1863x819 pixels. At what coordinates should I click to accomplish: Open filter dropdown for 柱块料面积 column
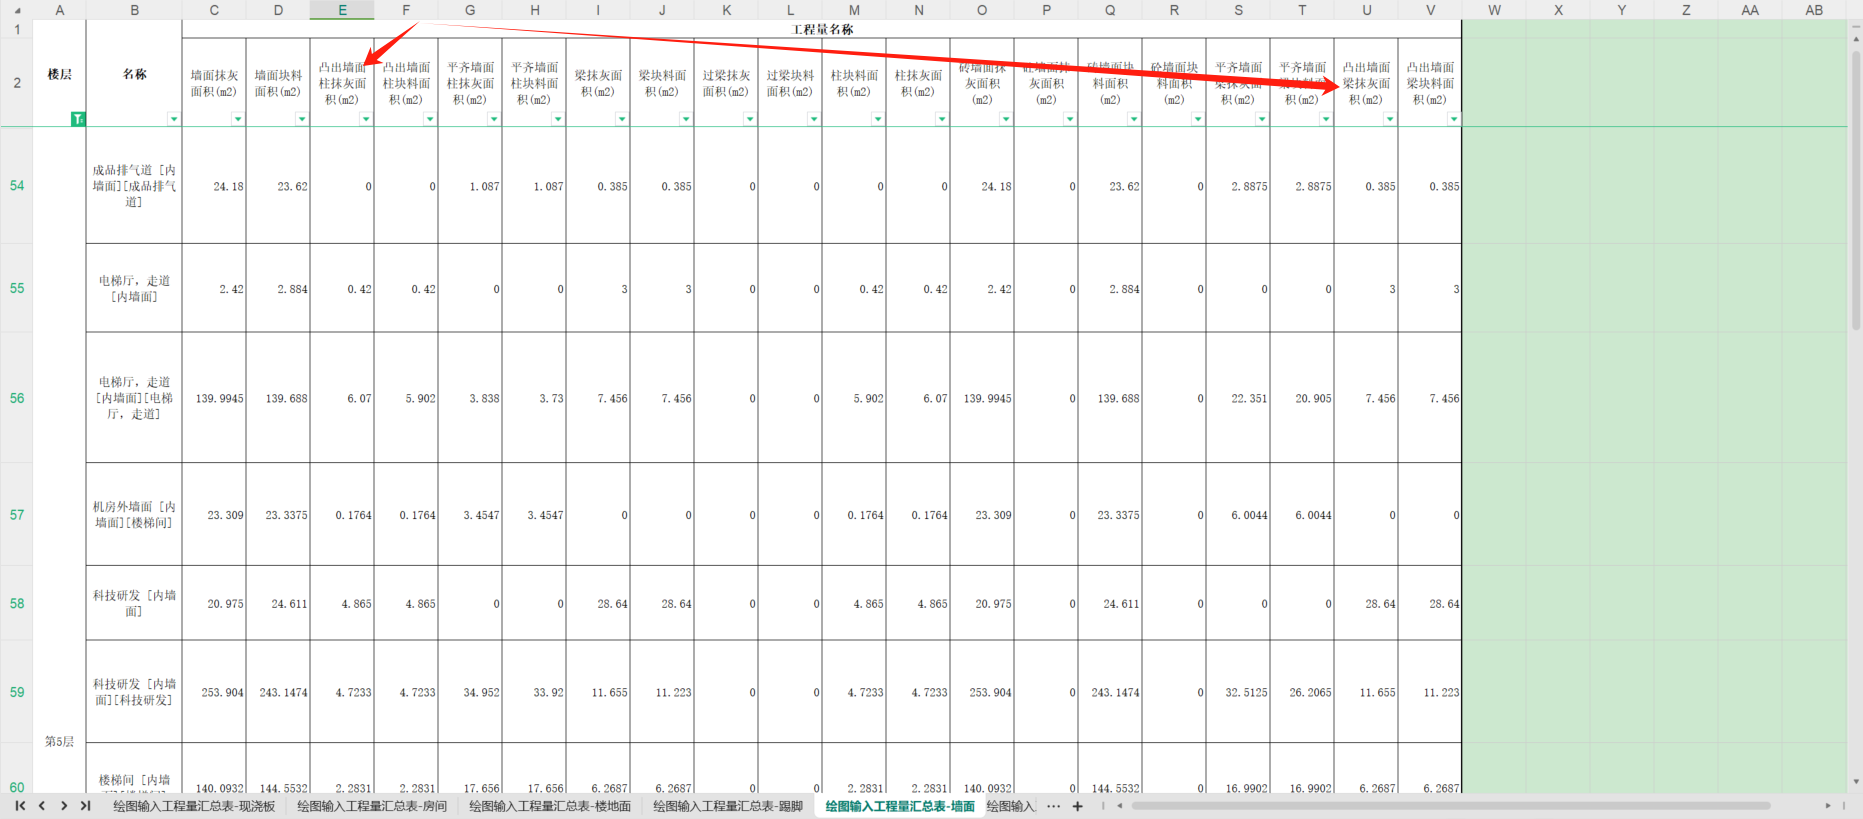(x=878, y=119)
